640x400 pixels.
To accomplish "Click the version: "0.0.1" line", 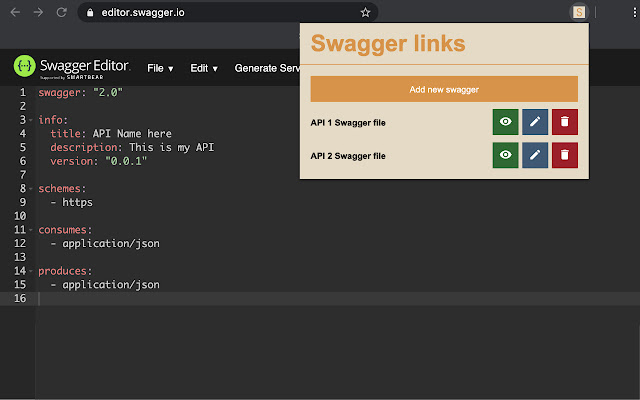I will tap(98, 161).
